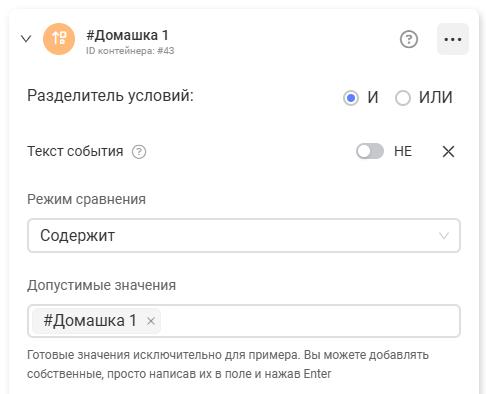
Task: Click the НЕ label text
Action: pyautogui.click(x=403, y=151)
